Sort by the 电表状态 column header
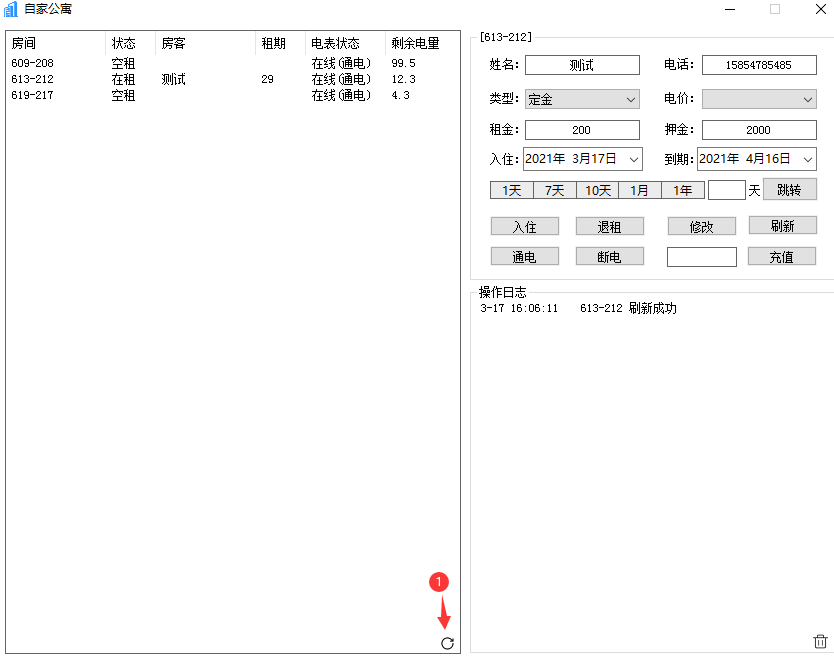 pos(345,43)
